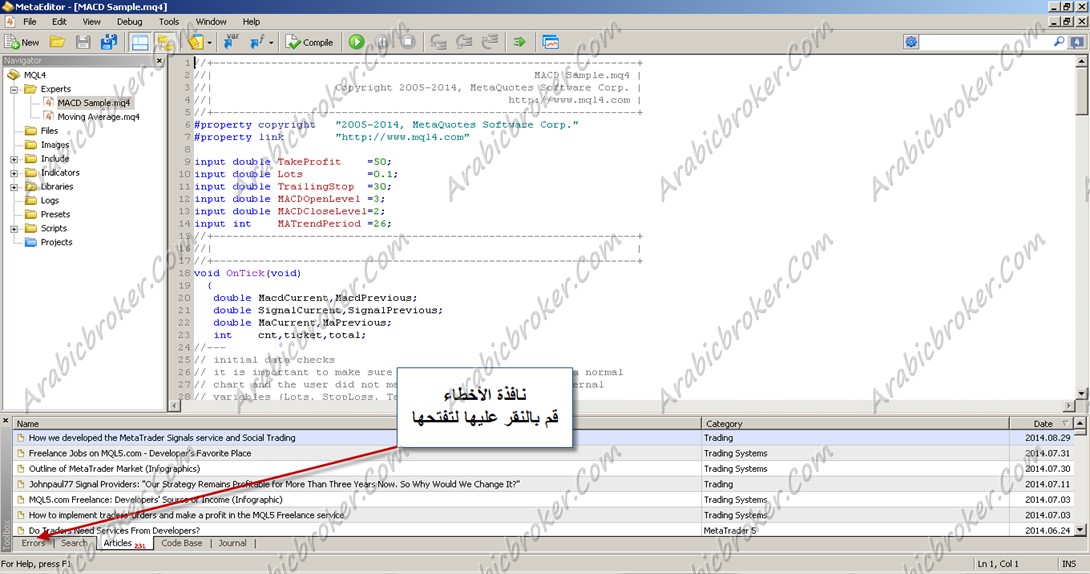
Task: Select the Projects folder
Action: pyautogui.click(x=56, y=242)
